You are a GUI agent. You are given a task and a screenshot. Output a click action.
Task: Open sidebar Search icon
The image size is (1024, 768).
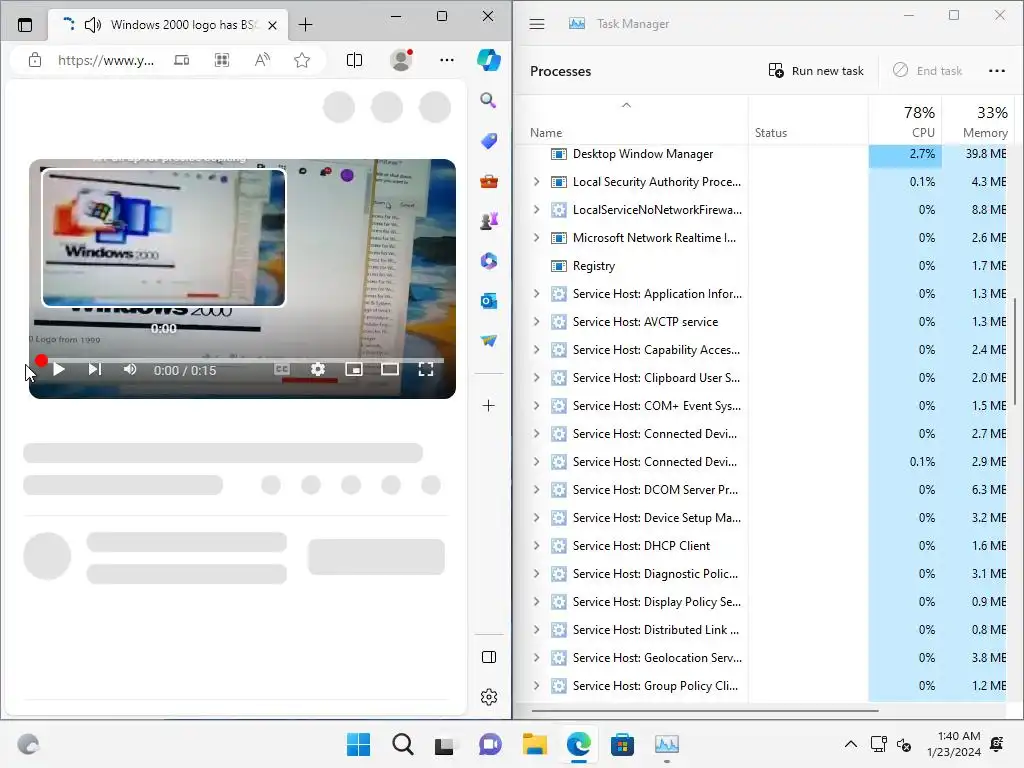click(488, 100)
